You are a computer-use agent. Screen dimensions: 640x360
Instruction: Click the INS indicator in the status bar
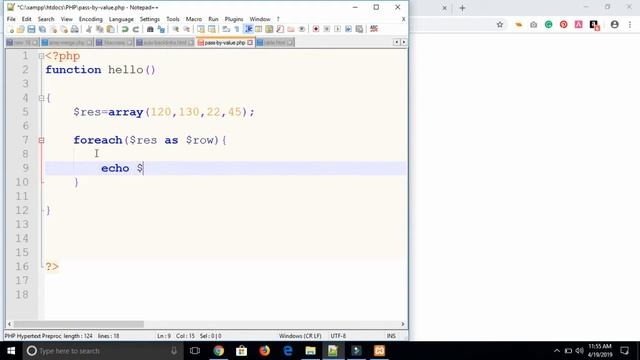[x=391, y=336]
